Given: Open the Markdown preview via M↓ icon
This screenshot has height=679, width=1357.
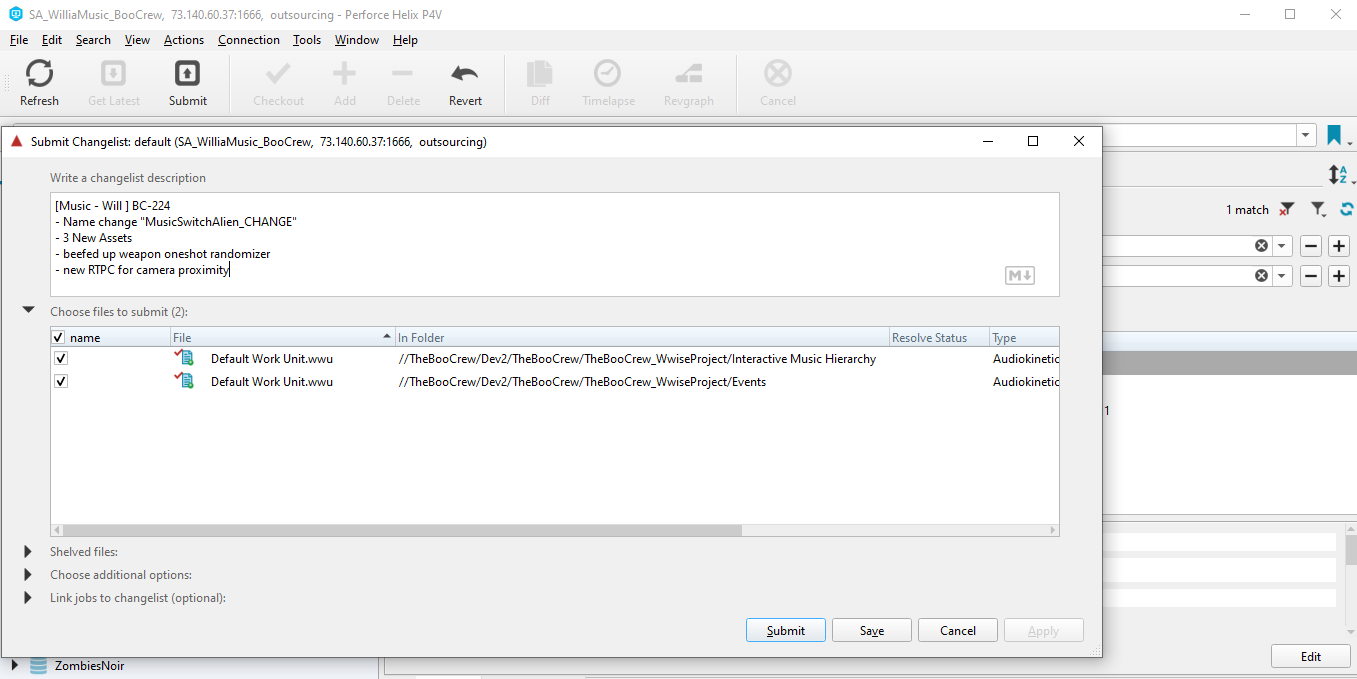Looking at the screenshot, I should 1019,275.
